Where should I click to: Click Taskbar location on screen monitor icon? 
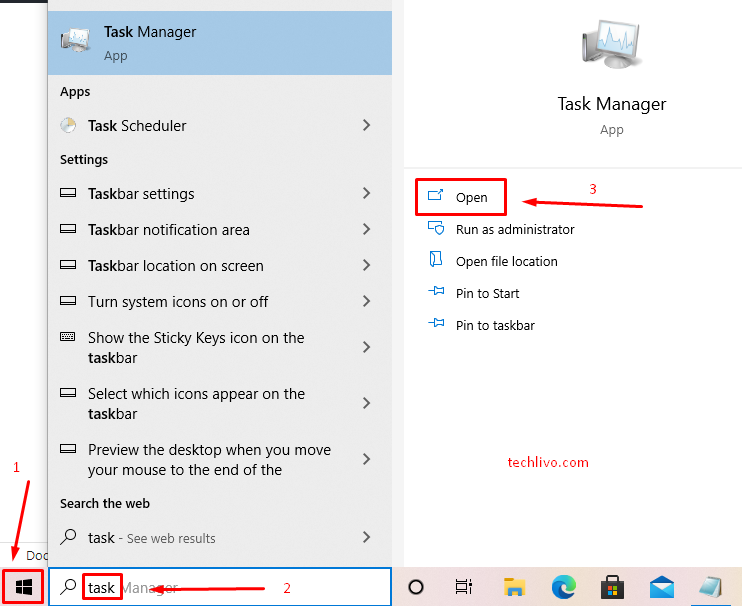click(x=68, y=264)
